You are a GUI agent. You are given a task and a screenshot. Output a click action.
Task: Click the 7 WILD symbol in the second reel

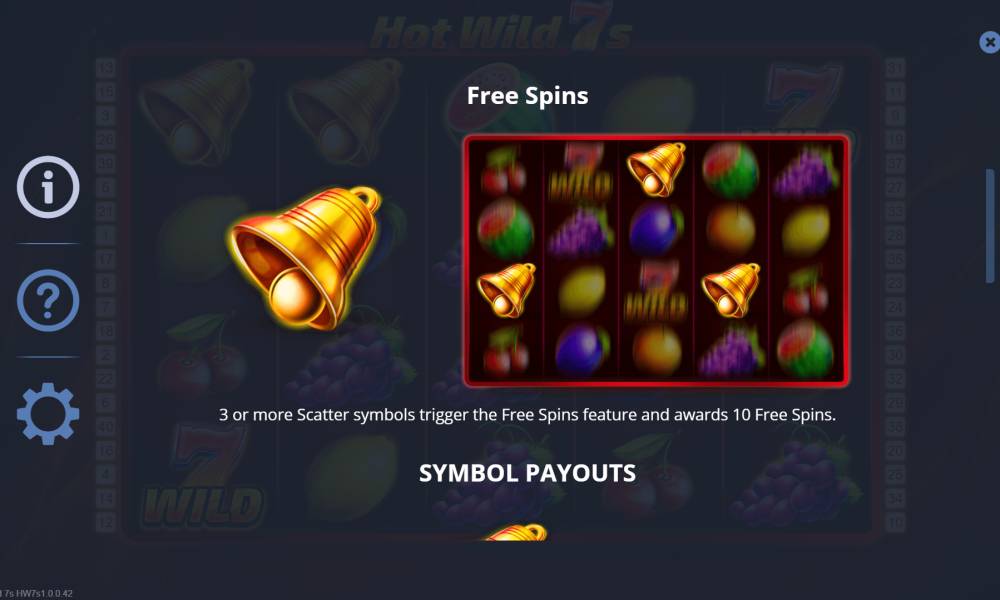pyautogui.click(x=580, y=171)
